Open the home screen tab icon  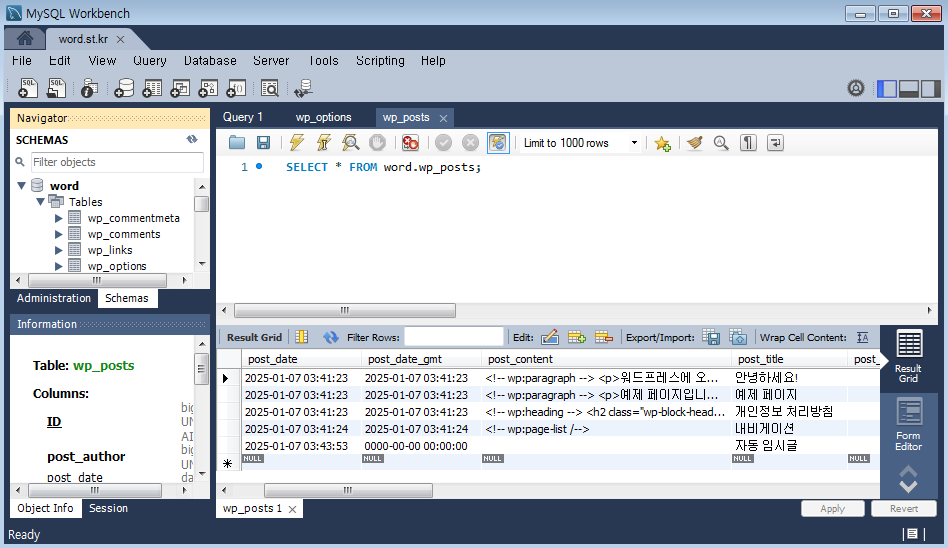point(25,39)
